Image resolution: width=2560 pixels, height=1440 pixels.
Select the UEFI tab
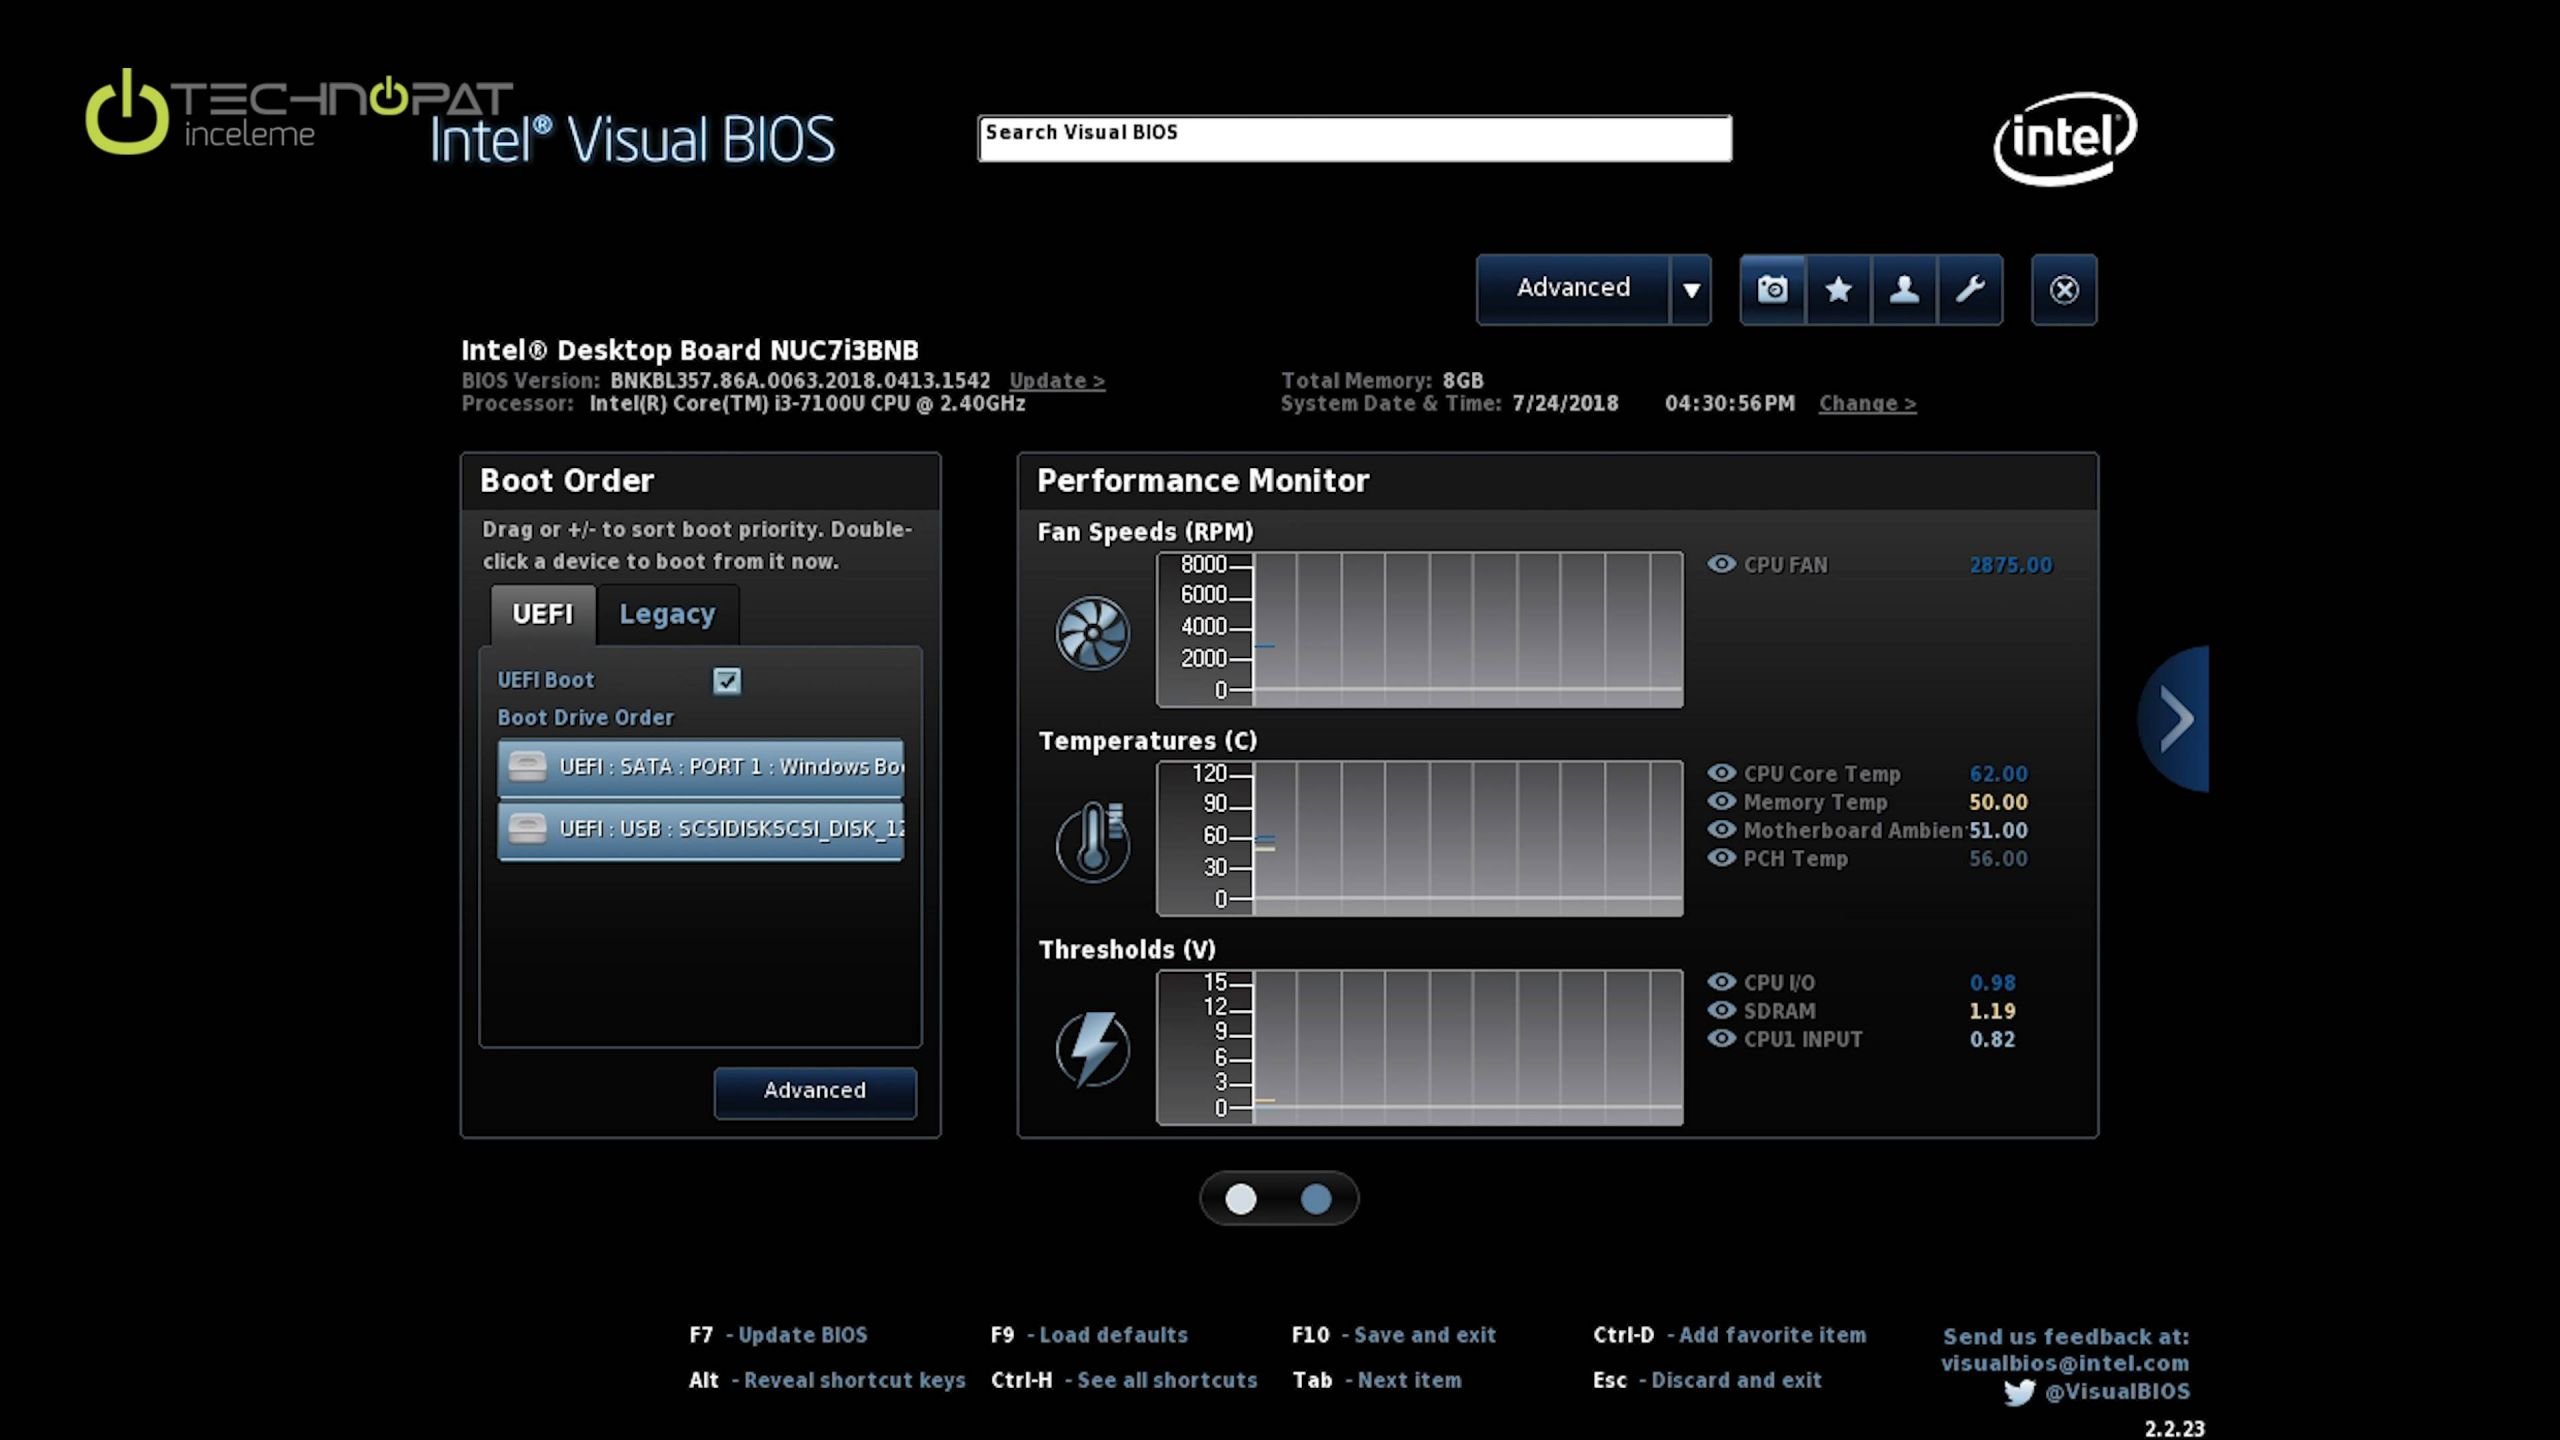coord(542,614)
